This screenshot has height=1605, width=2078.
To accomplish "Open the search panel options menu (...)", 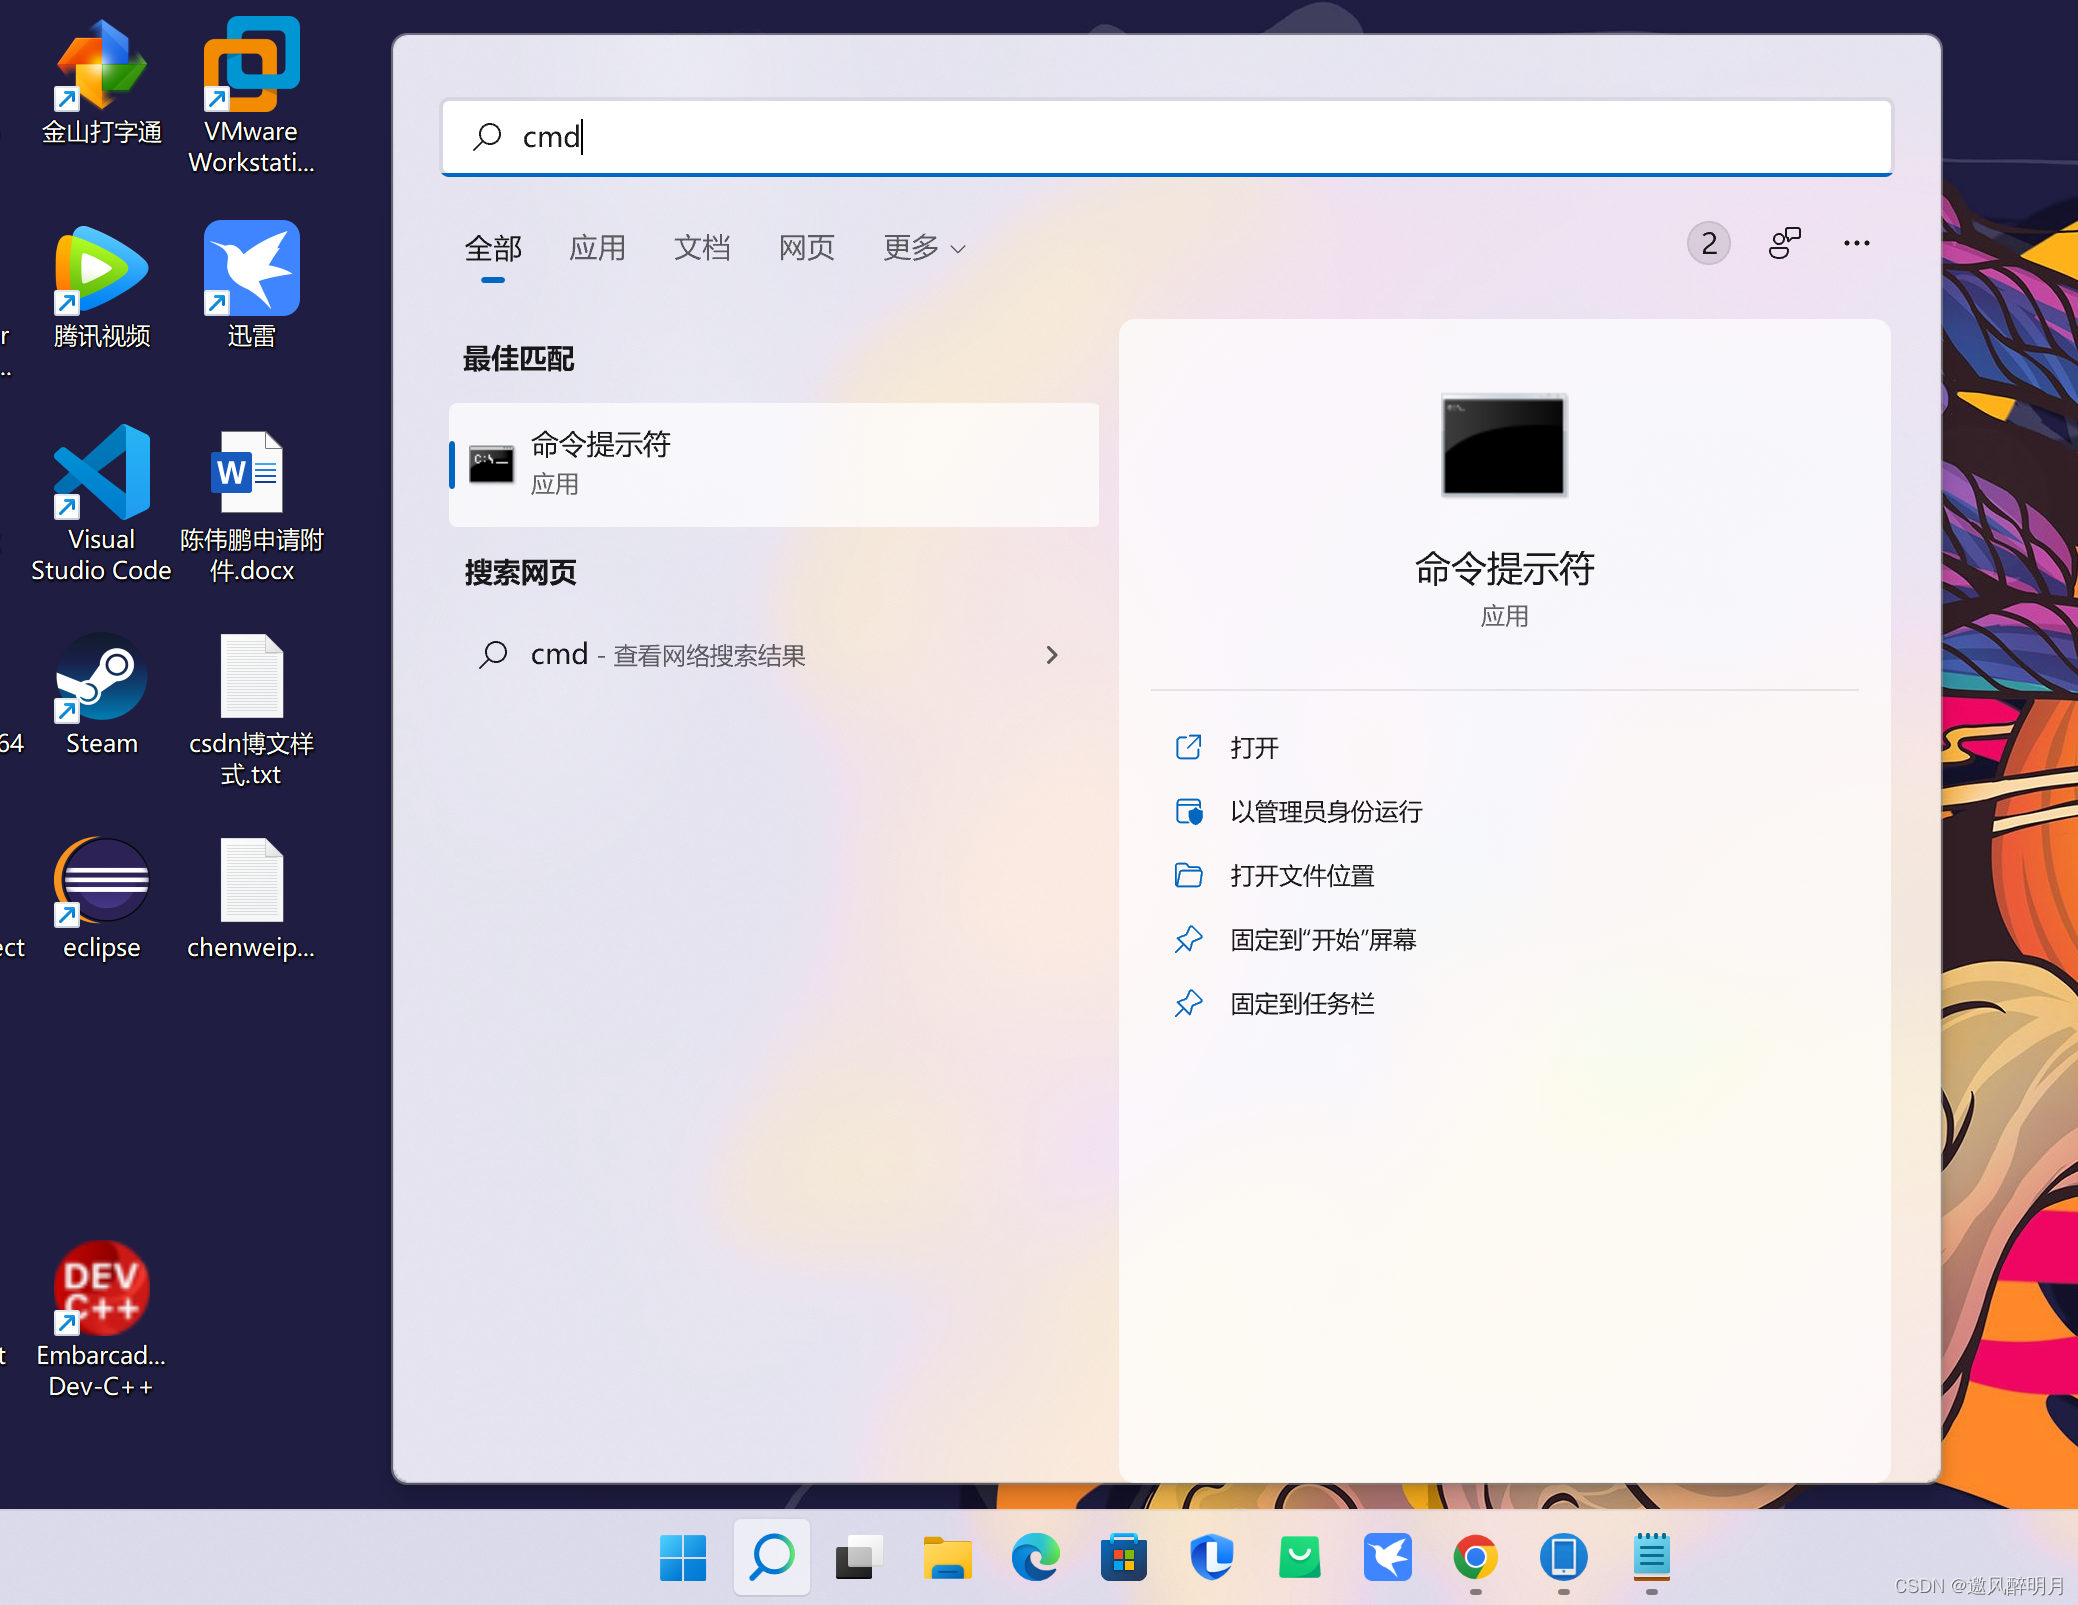I will (1856, 243).
